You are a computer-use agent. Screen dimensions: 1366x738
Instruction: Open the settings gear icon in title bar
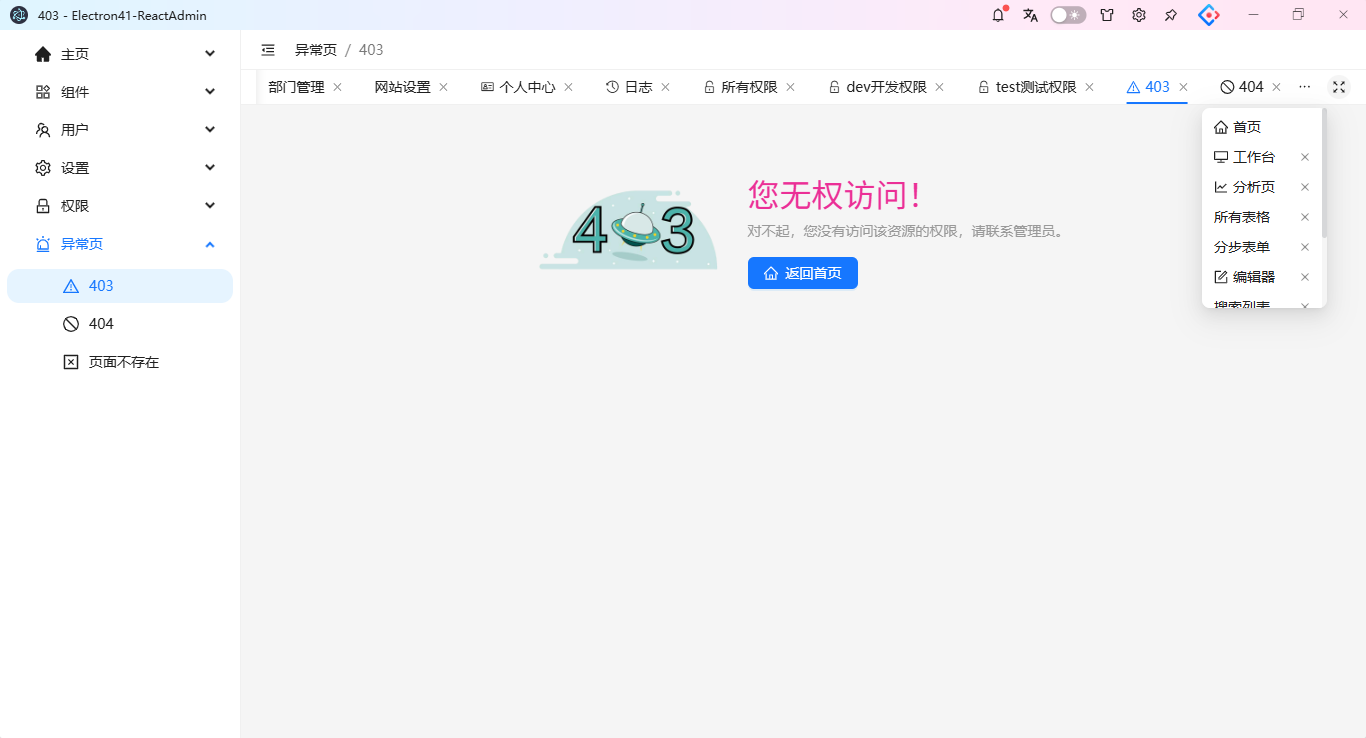click(1139, 15)
